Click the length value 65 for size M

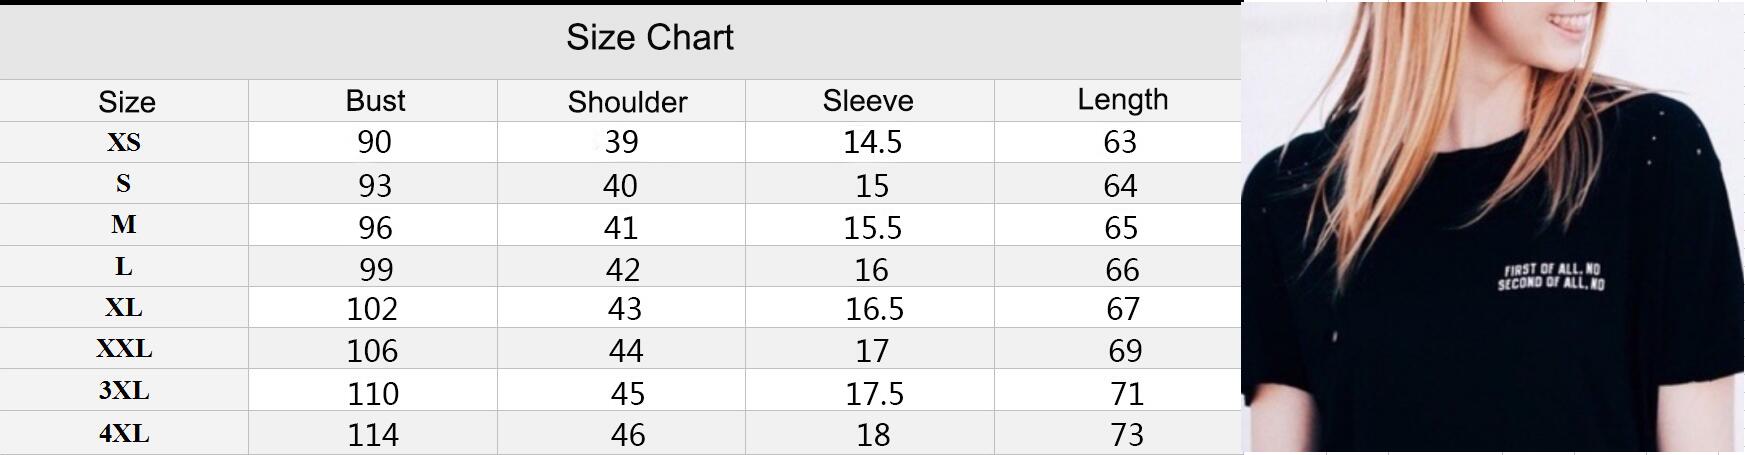click(1121, 228)
